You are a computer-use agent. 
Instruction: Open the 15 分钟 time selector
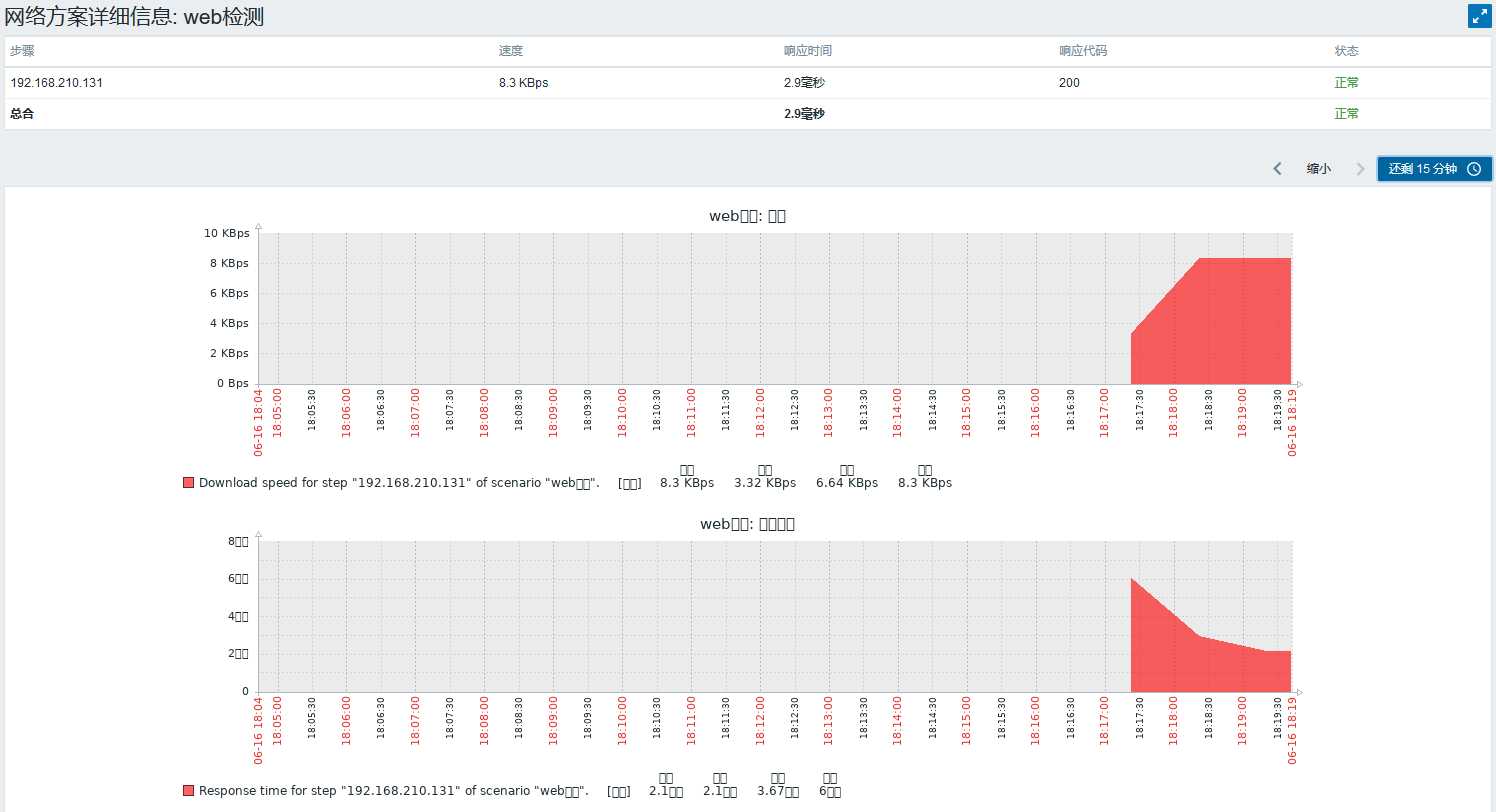(x=1434, y=169)
